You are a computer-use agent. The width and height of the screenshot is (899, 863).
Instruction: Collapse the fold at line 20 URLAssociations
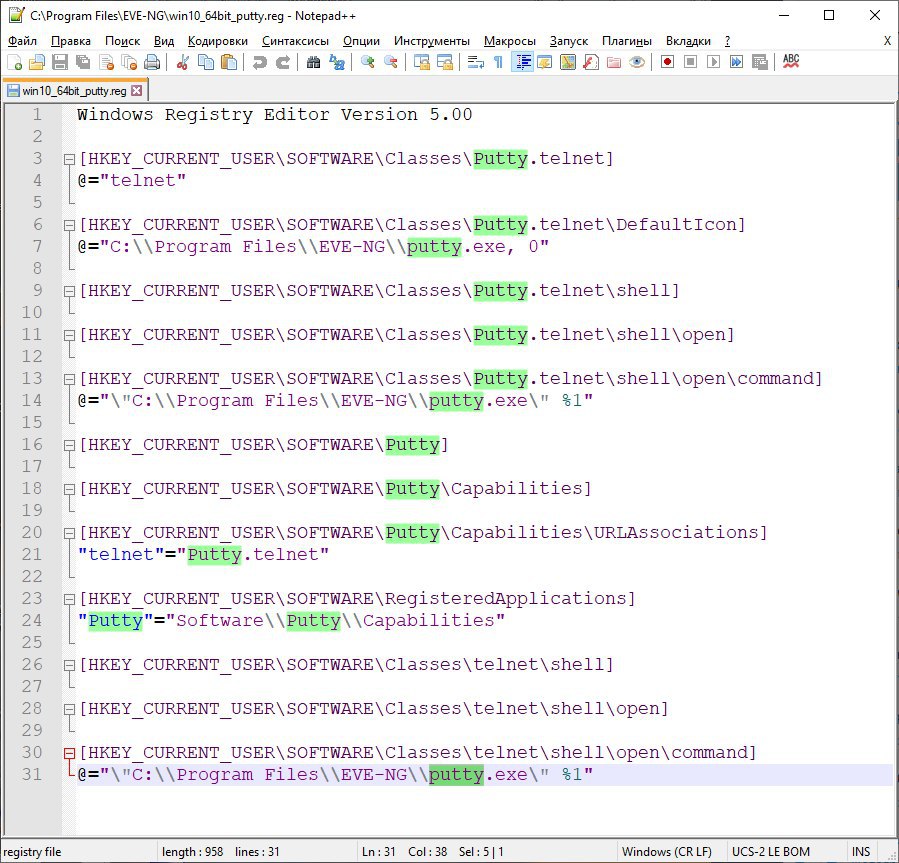coord(69,533)
